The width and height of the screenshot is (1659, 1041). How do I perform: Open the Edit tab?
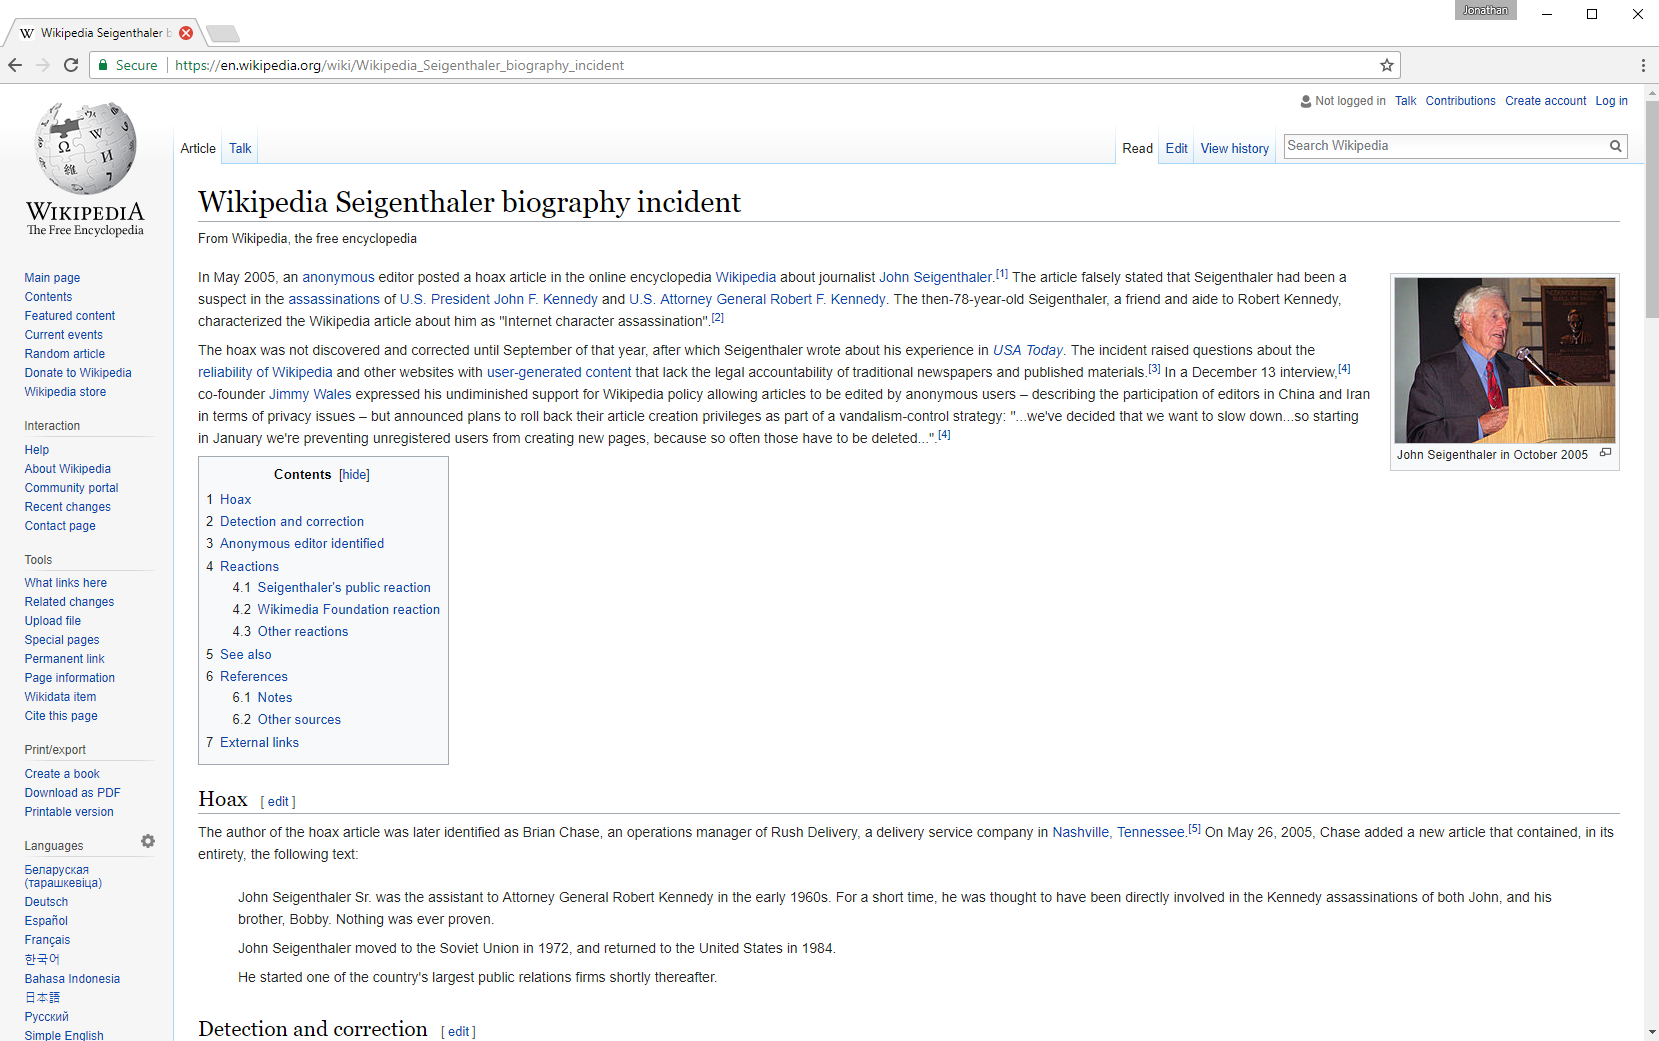(1177, 148)
